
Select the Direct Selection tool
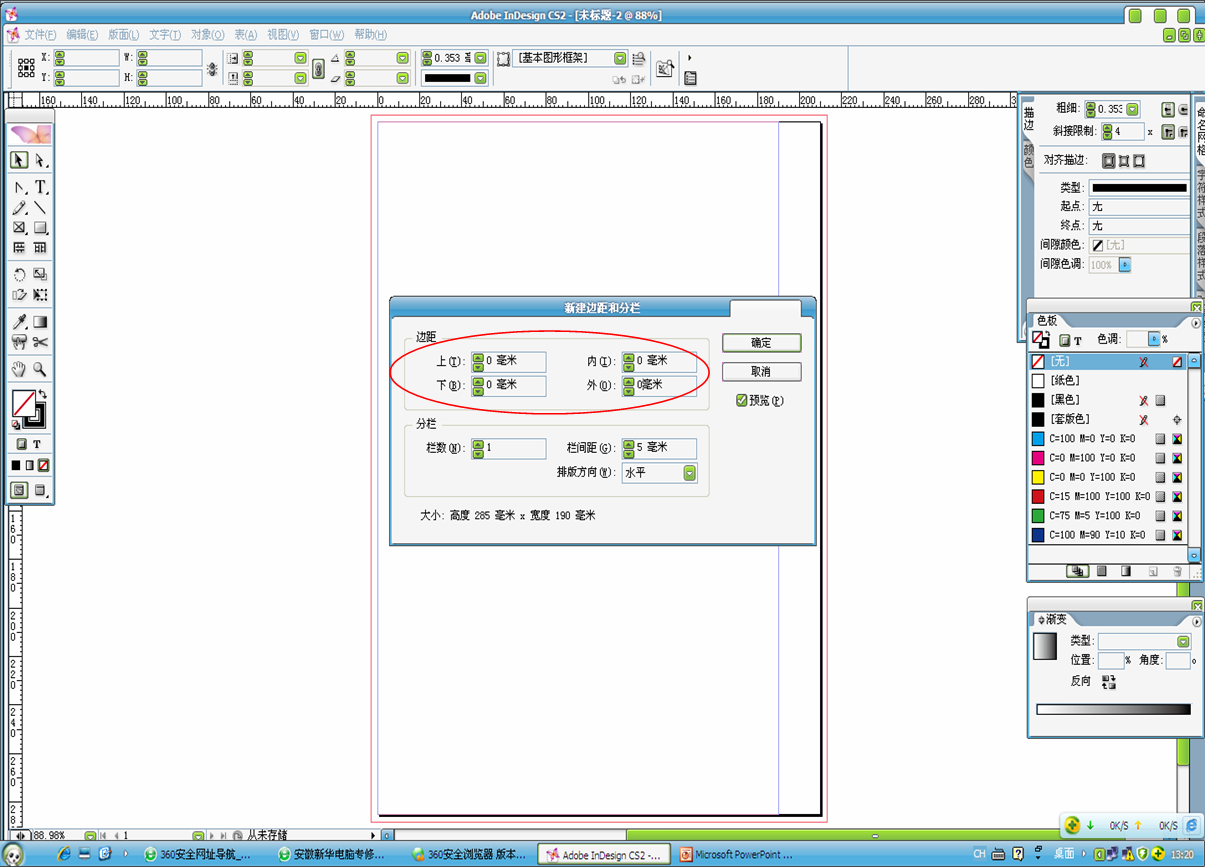point(41,161)
